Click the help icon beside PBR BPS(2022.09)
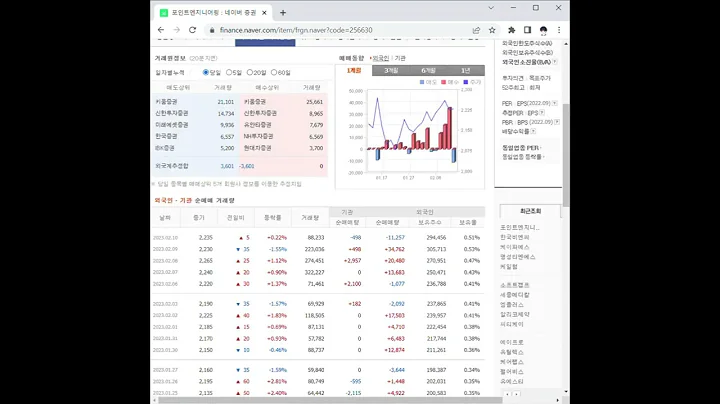Screen dimensions: 720x404 coord(557,122)
